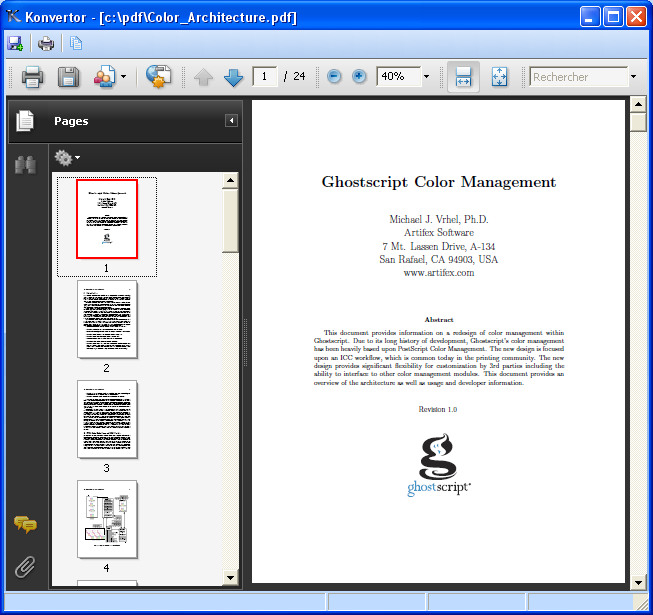Expand the collaborate dropdown arrow
Screen dimensions: 653x615
[x=123, y=77]
